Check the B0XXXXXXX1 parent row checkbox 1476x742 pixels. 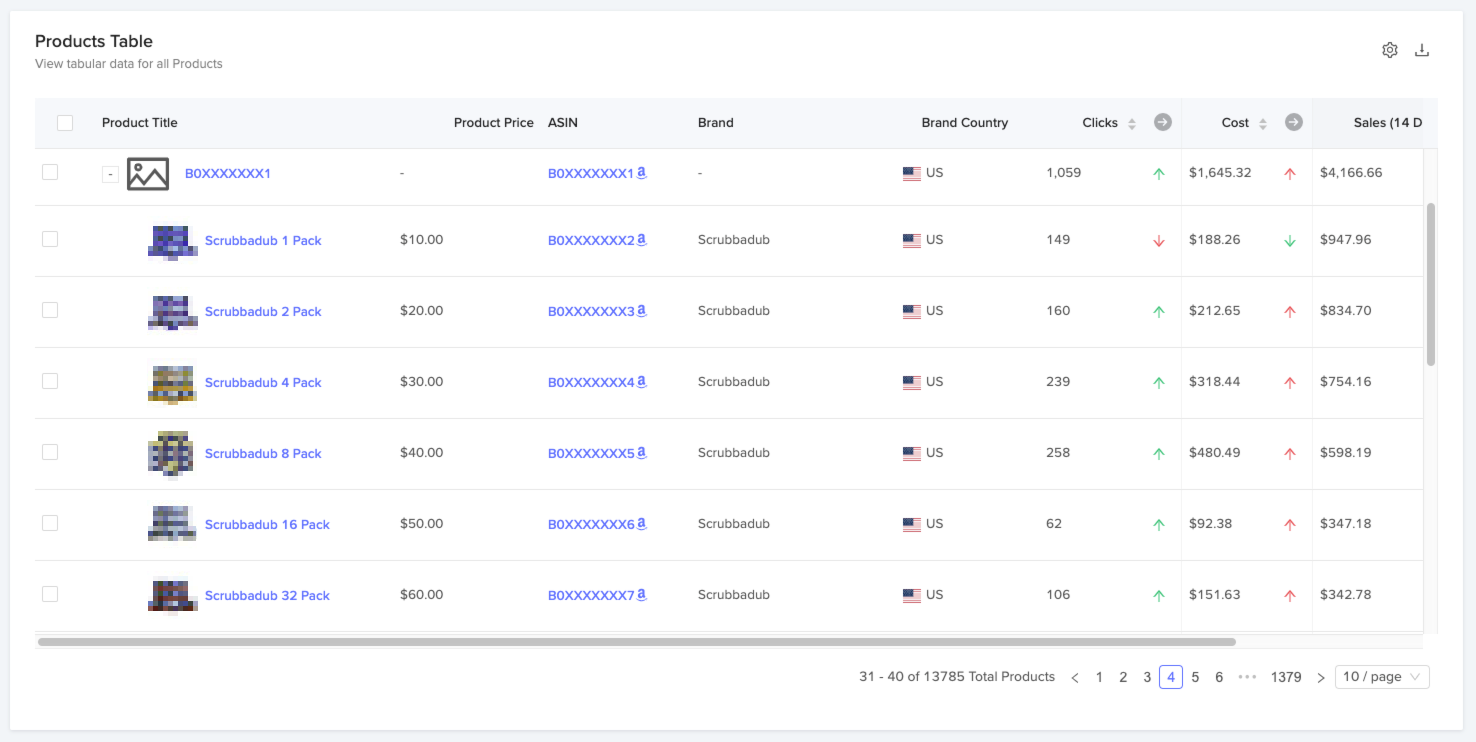[50, 172]
